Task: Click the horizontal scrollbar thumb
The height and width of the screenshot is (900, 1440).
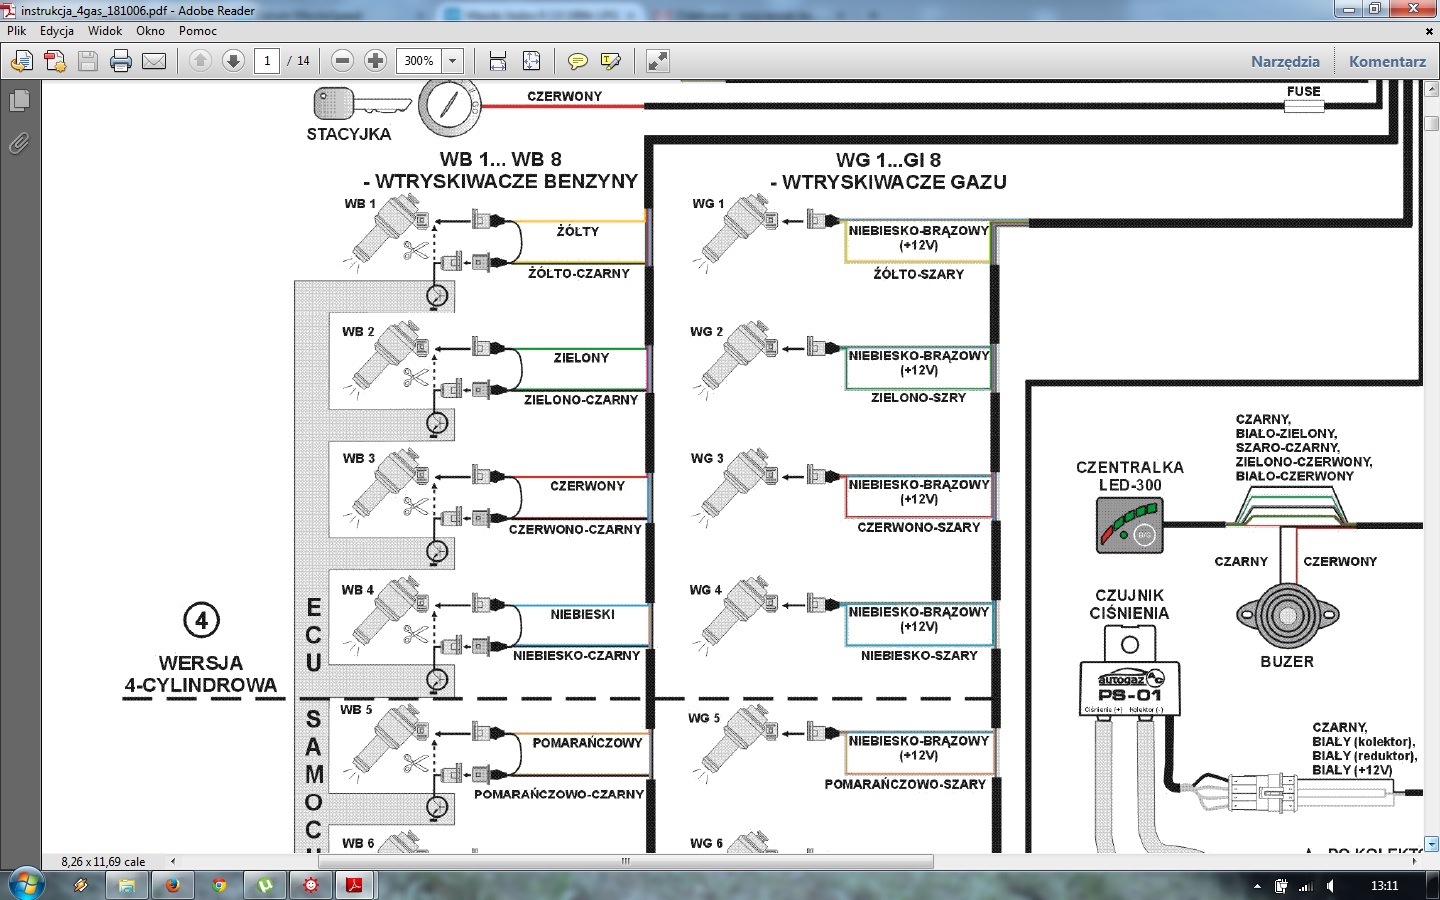Action: (625, 861)
